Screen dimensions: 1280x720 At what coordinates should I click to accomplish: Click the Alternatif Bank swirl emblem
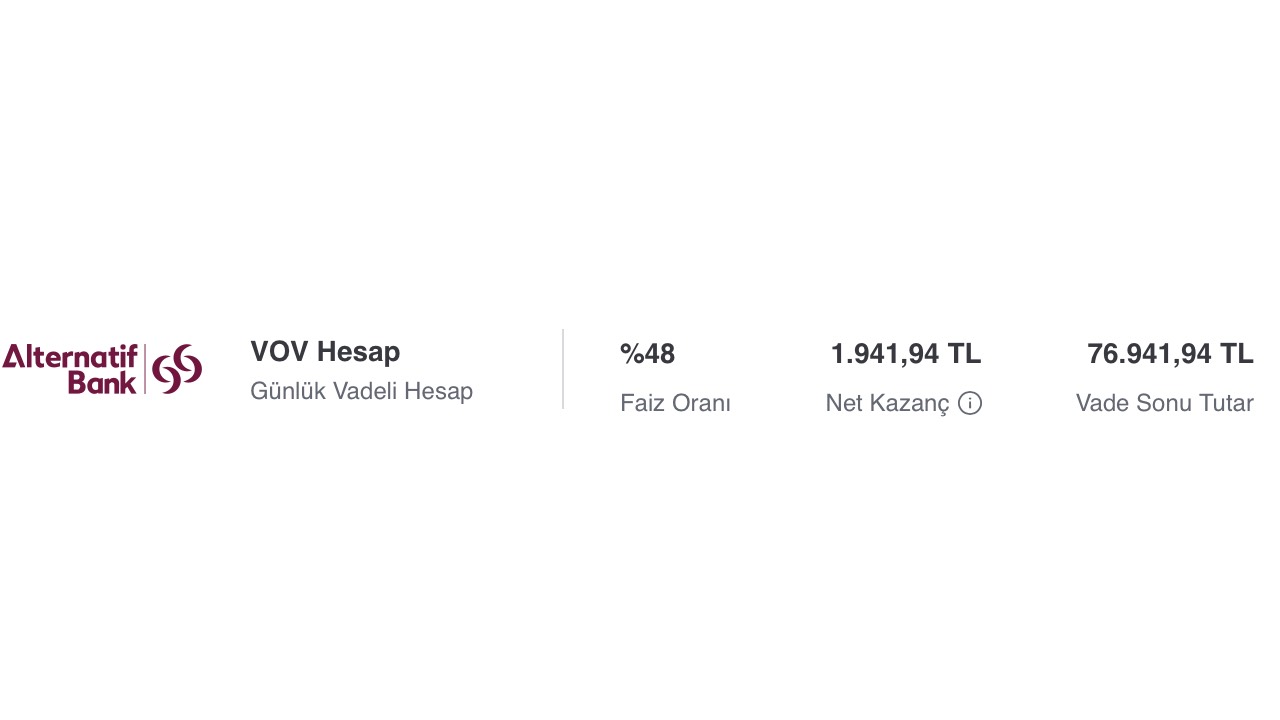pyautogui.click(x=178, y=369)
